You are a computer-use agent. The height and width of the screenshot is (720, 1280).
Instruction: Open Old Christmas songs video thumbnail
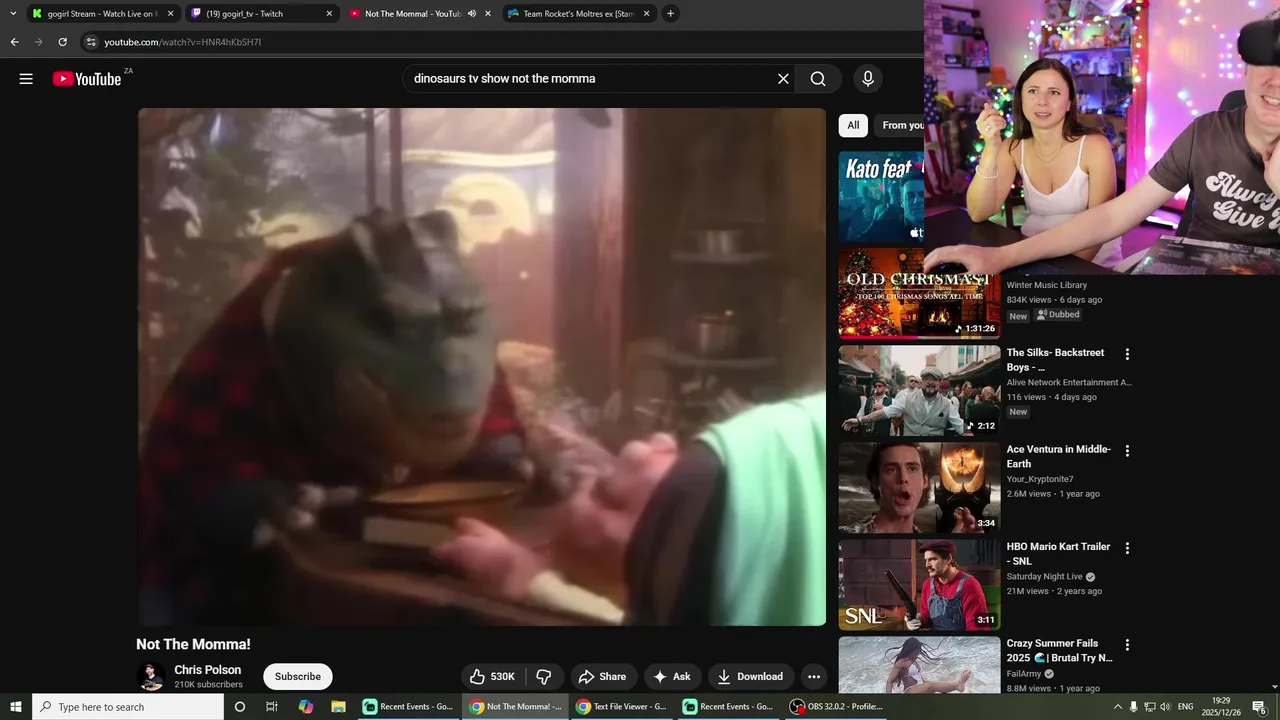(x=919, y=295)
